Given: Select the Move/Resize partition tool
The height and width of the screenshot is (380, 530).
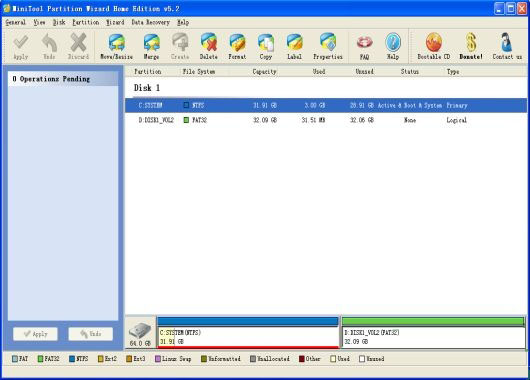Looking at the screenshot, I should (117, 47).
